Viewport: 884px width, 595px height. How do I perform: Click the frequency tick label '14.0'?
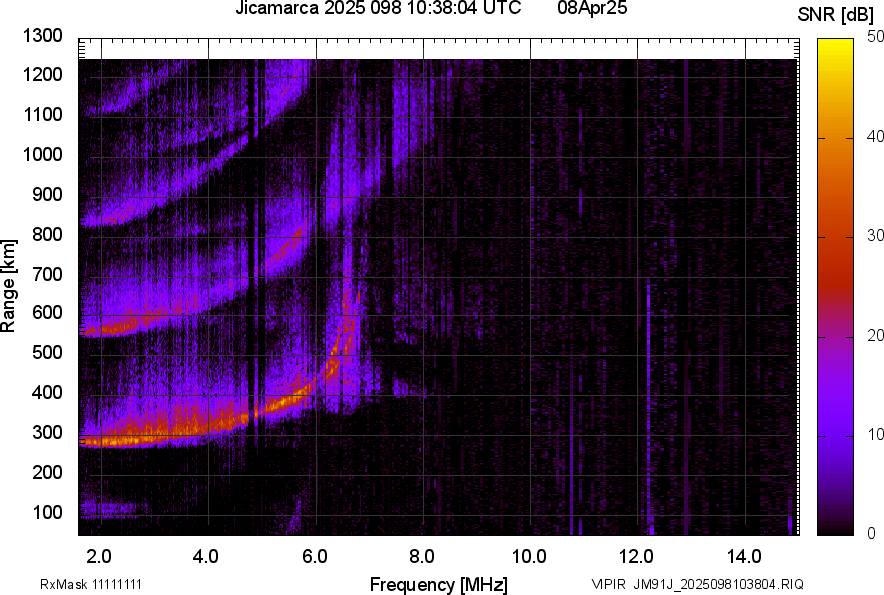(x=744, y=557)
